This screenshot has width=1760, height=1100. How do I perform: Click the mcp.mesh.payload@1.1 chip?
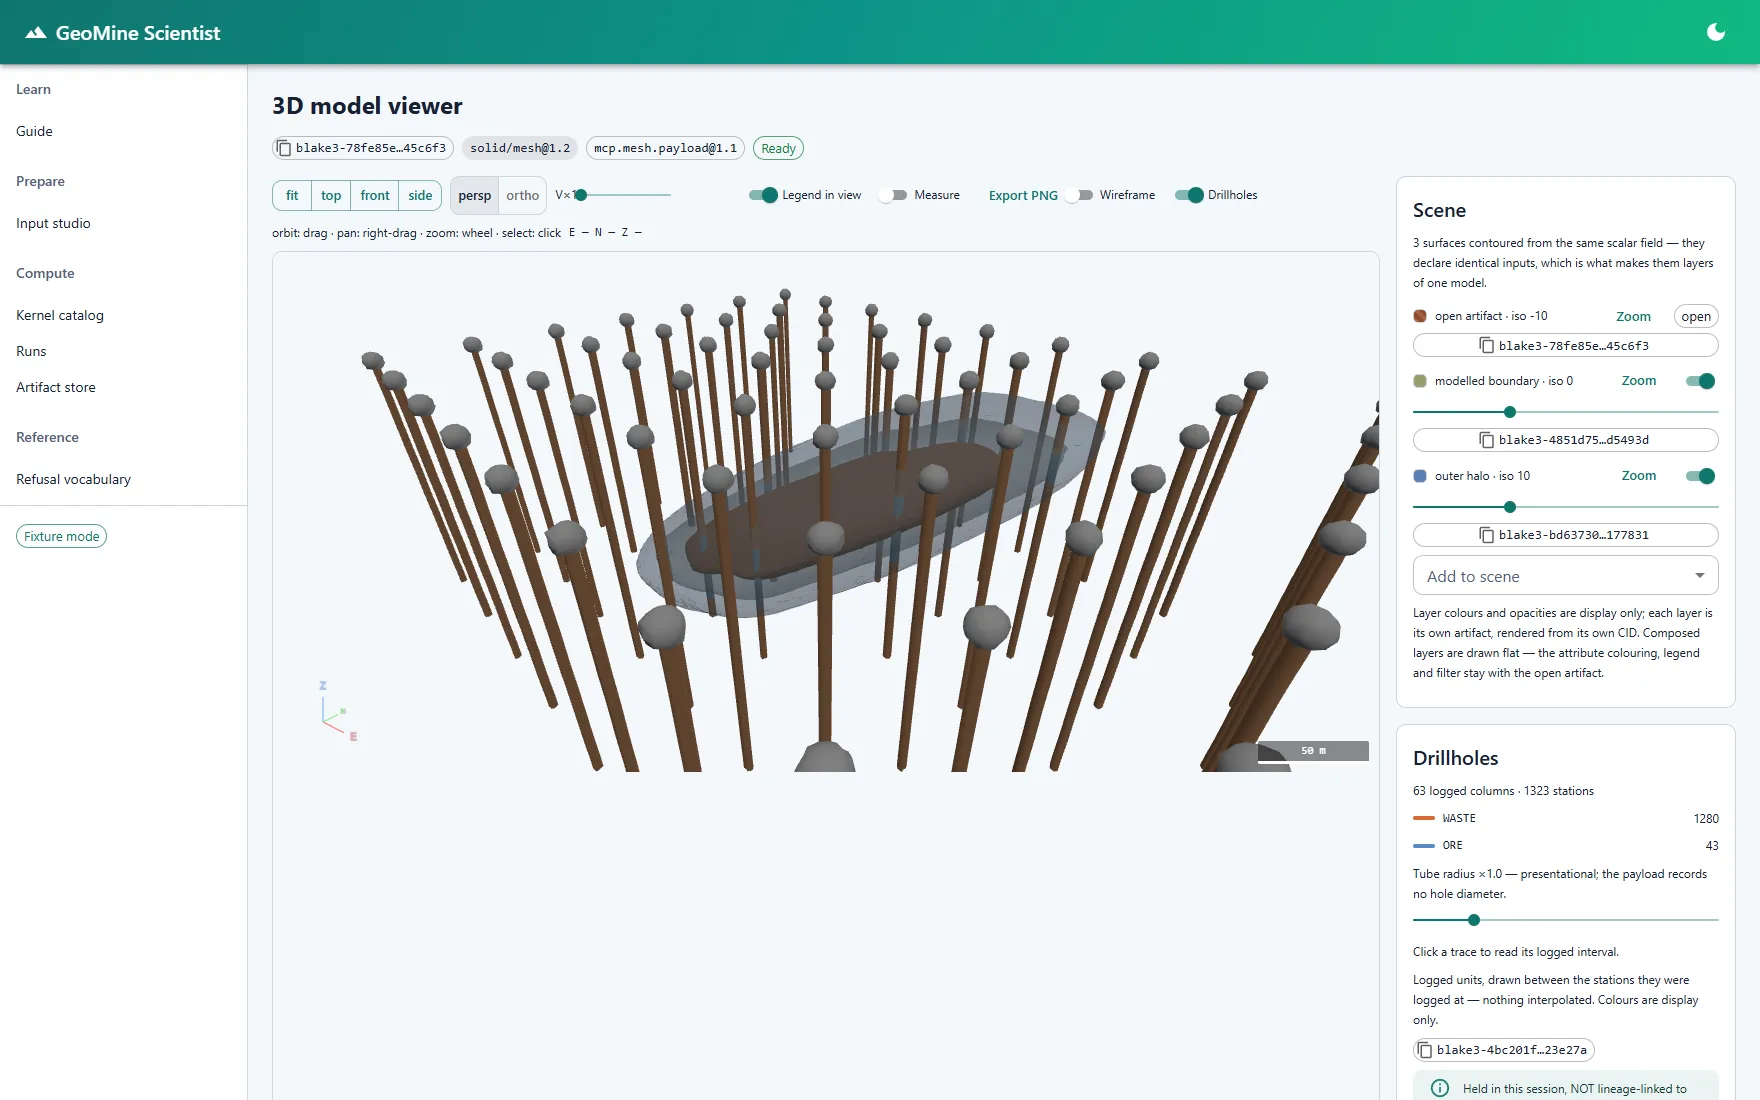pyautogui.click(x=665, y=148)
